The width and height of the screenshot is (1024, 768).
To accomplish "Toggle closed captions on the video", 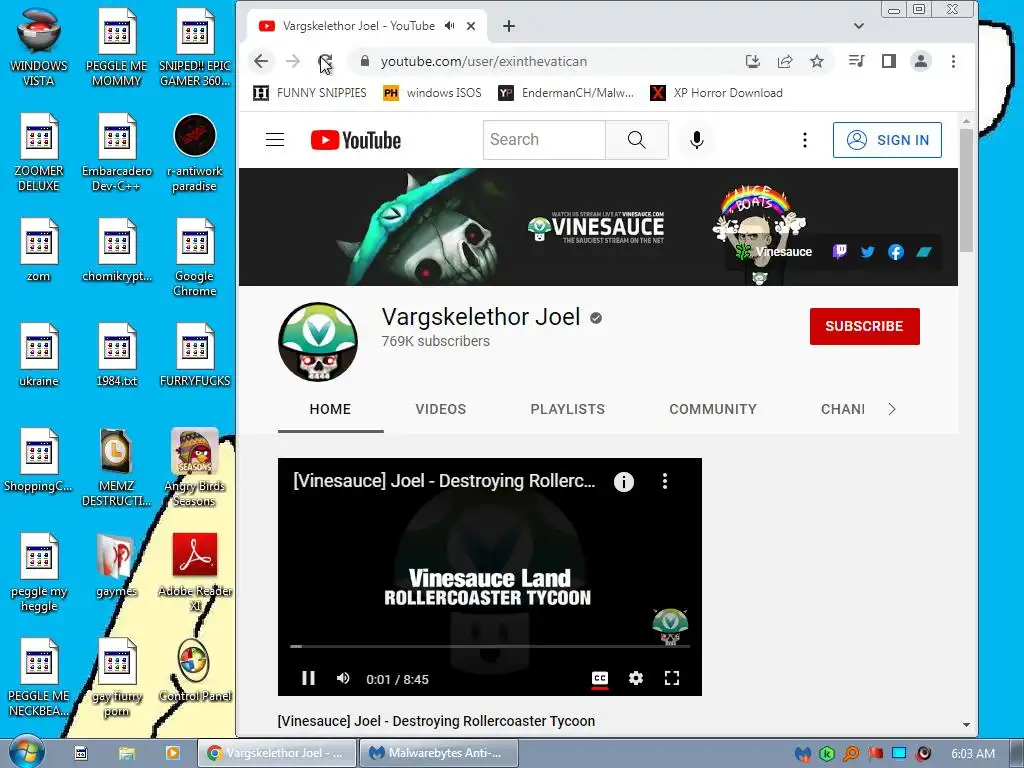I will pyautogui.click(x=600, y=679).
